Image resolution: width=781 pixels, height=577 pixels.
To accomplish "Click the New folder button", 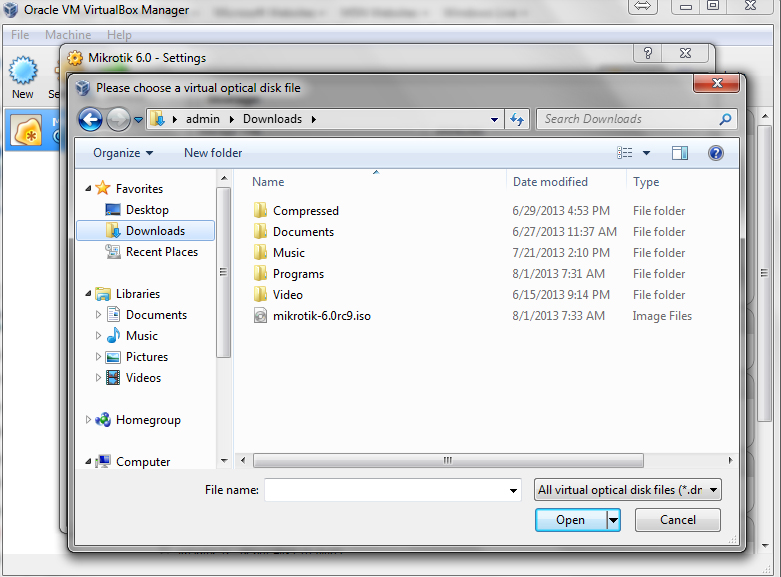I will point(213,153).
